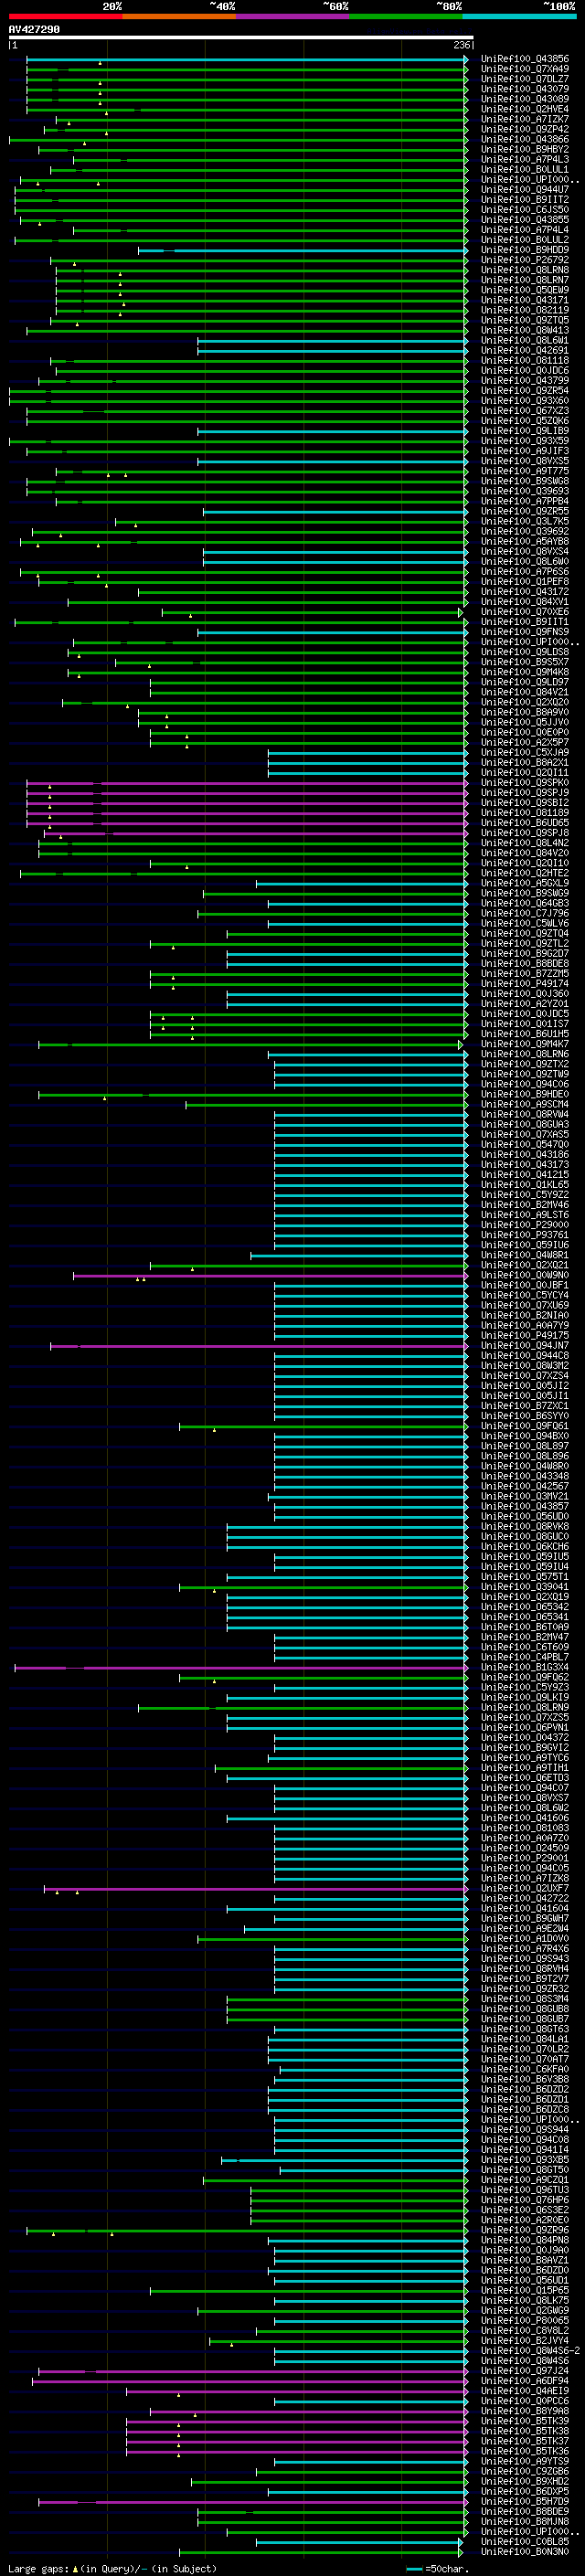Image resolution: width=585 pixels, height=2576 pixels.
Task: Select UniRef100_Q41215 in the hit list
Action: 524,1175
